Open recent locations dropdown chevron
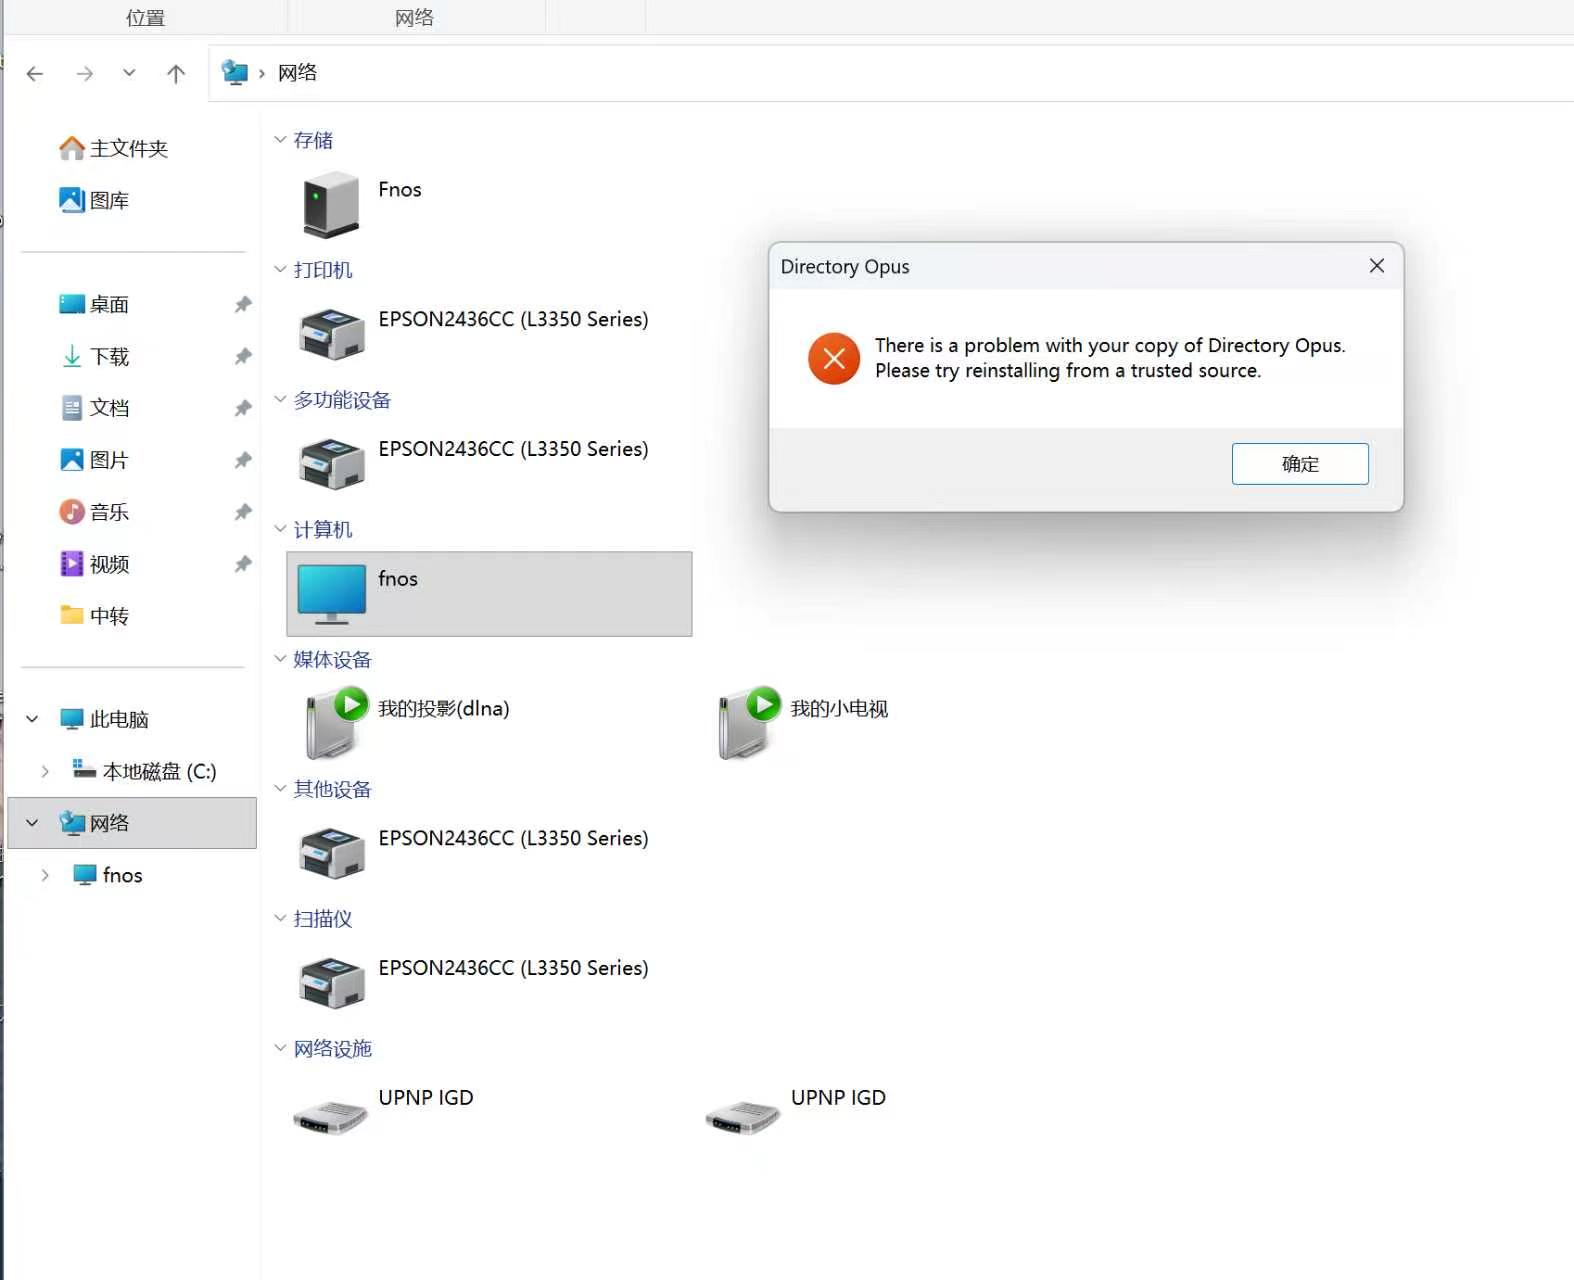Viewport: 1574px width, 1280px height. pos(129,73)
